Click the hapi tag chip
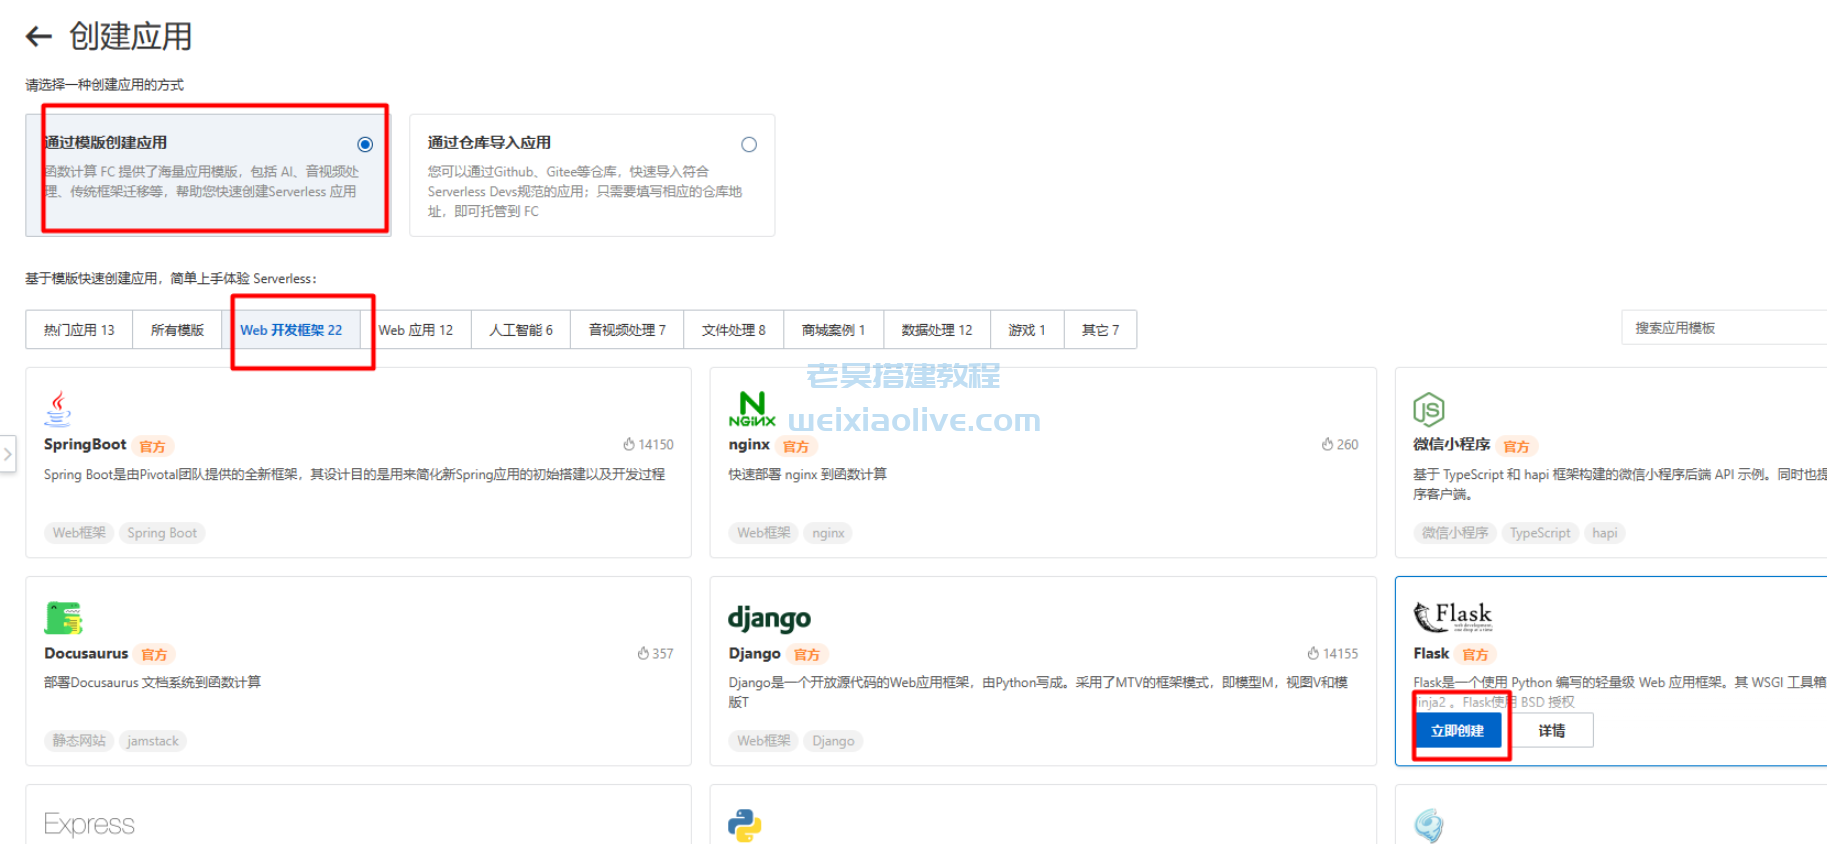 coord(1605,533)
